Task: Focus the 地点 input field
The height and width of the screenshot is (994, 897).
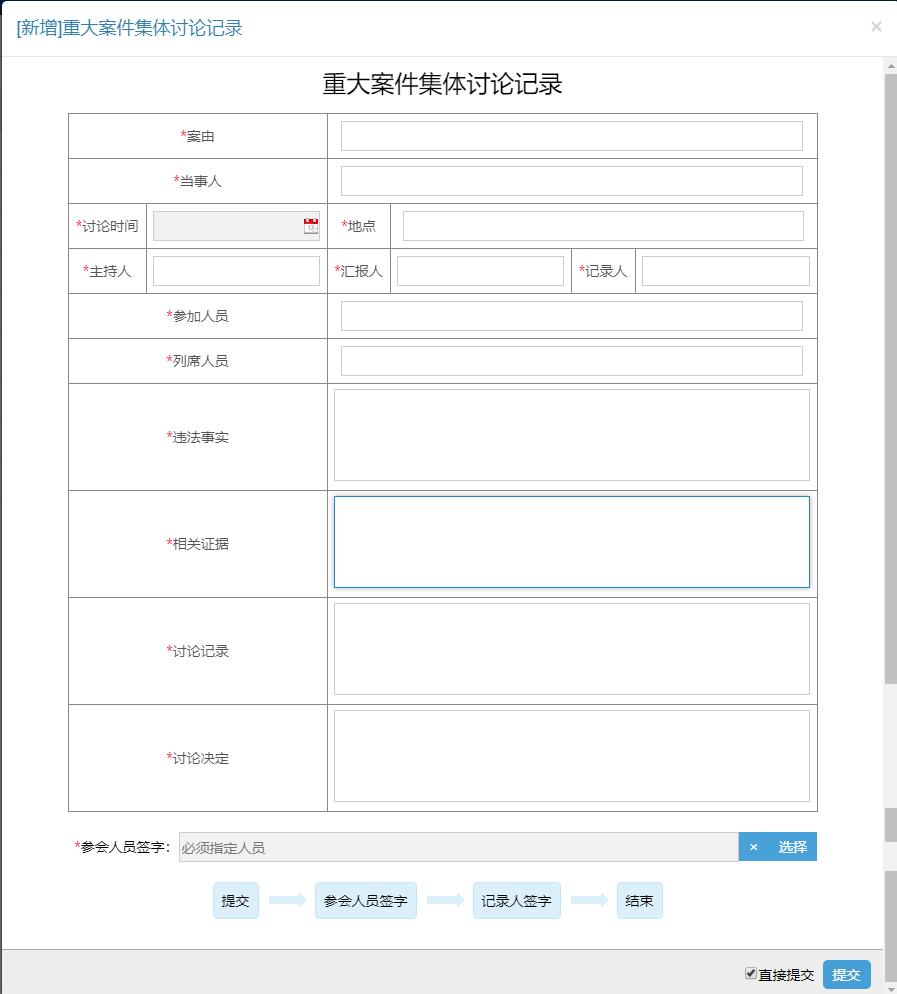Action: (603, 226)
